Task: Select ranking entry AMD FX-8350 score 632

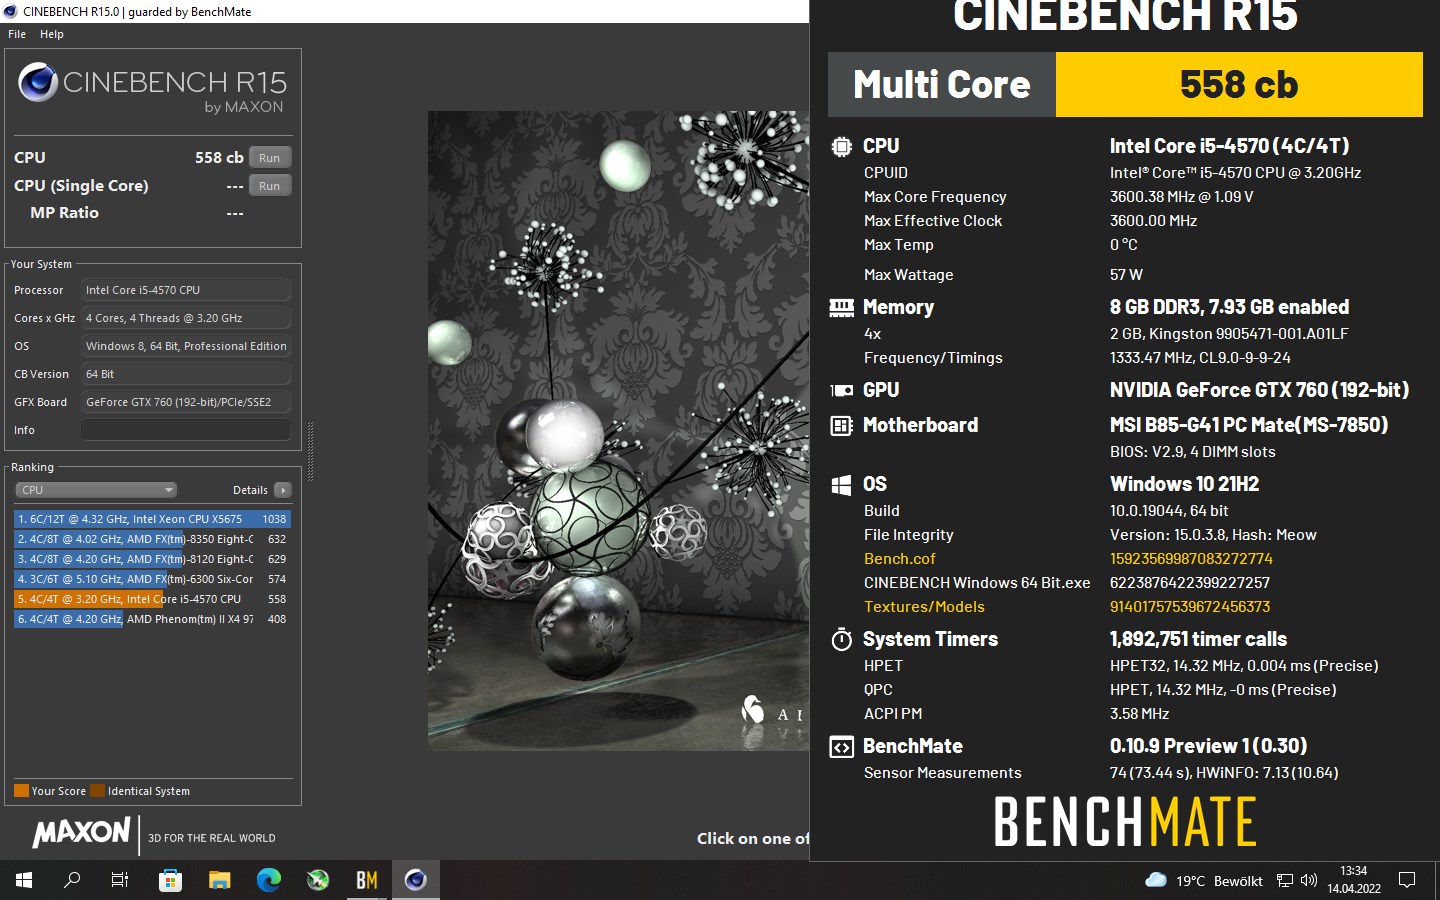Action: (152, 539)
